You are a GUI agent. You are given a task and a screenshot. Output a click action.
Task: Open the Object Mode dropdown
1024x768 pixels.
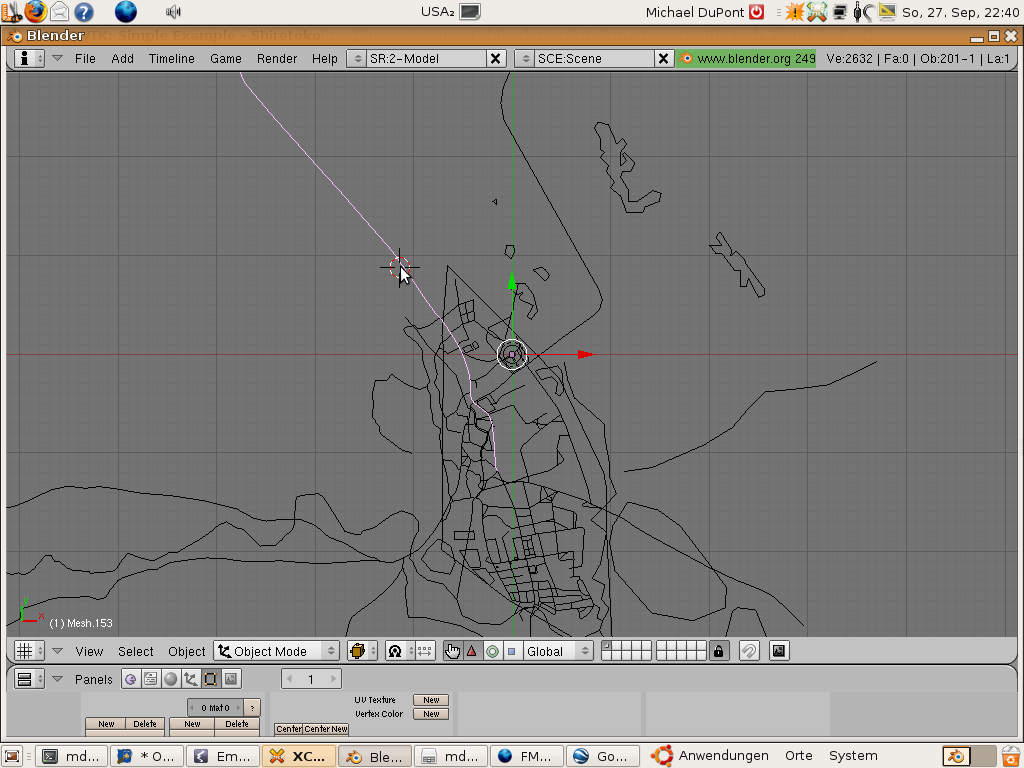point(276,651)
